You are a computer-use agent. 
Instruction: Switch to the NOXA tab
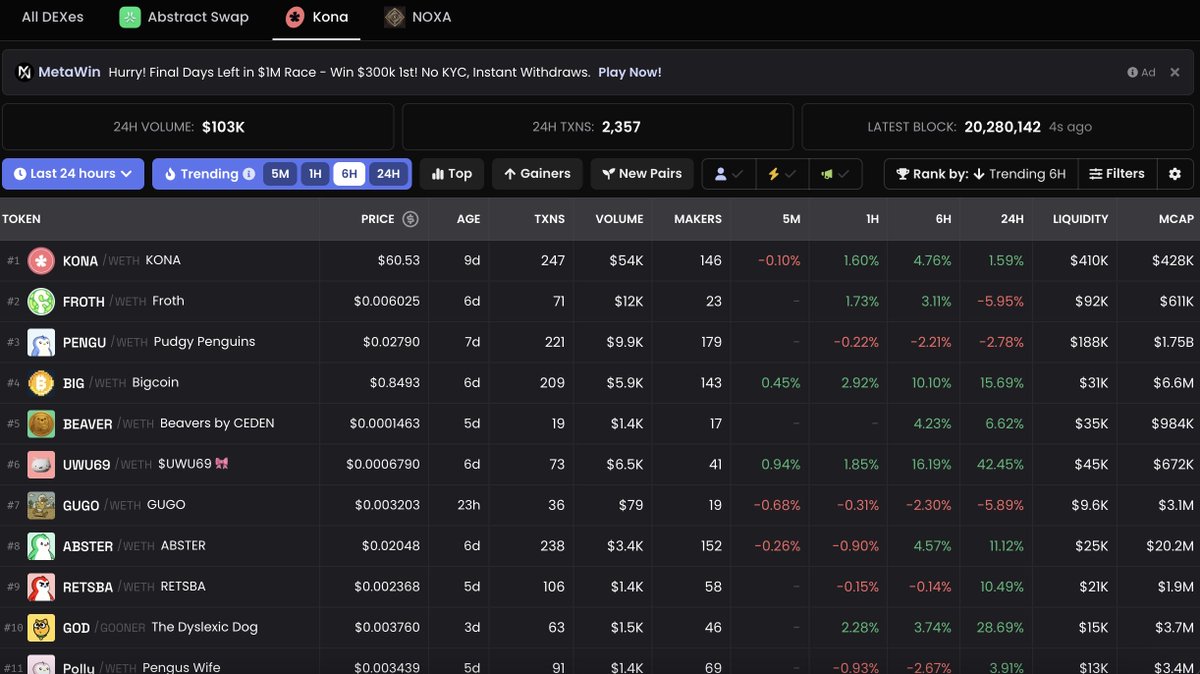tap(418, 17)
